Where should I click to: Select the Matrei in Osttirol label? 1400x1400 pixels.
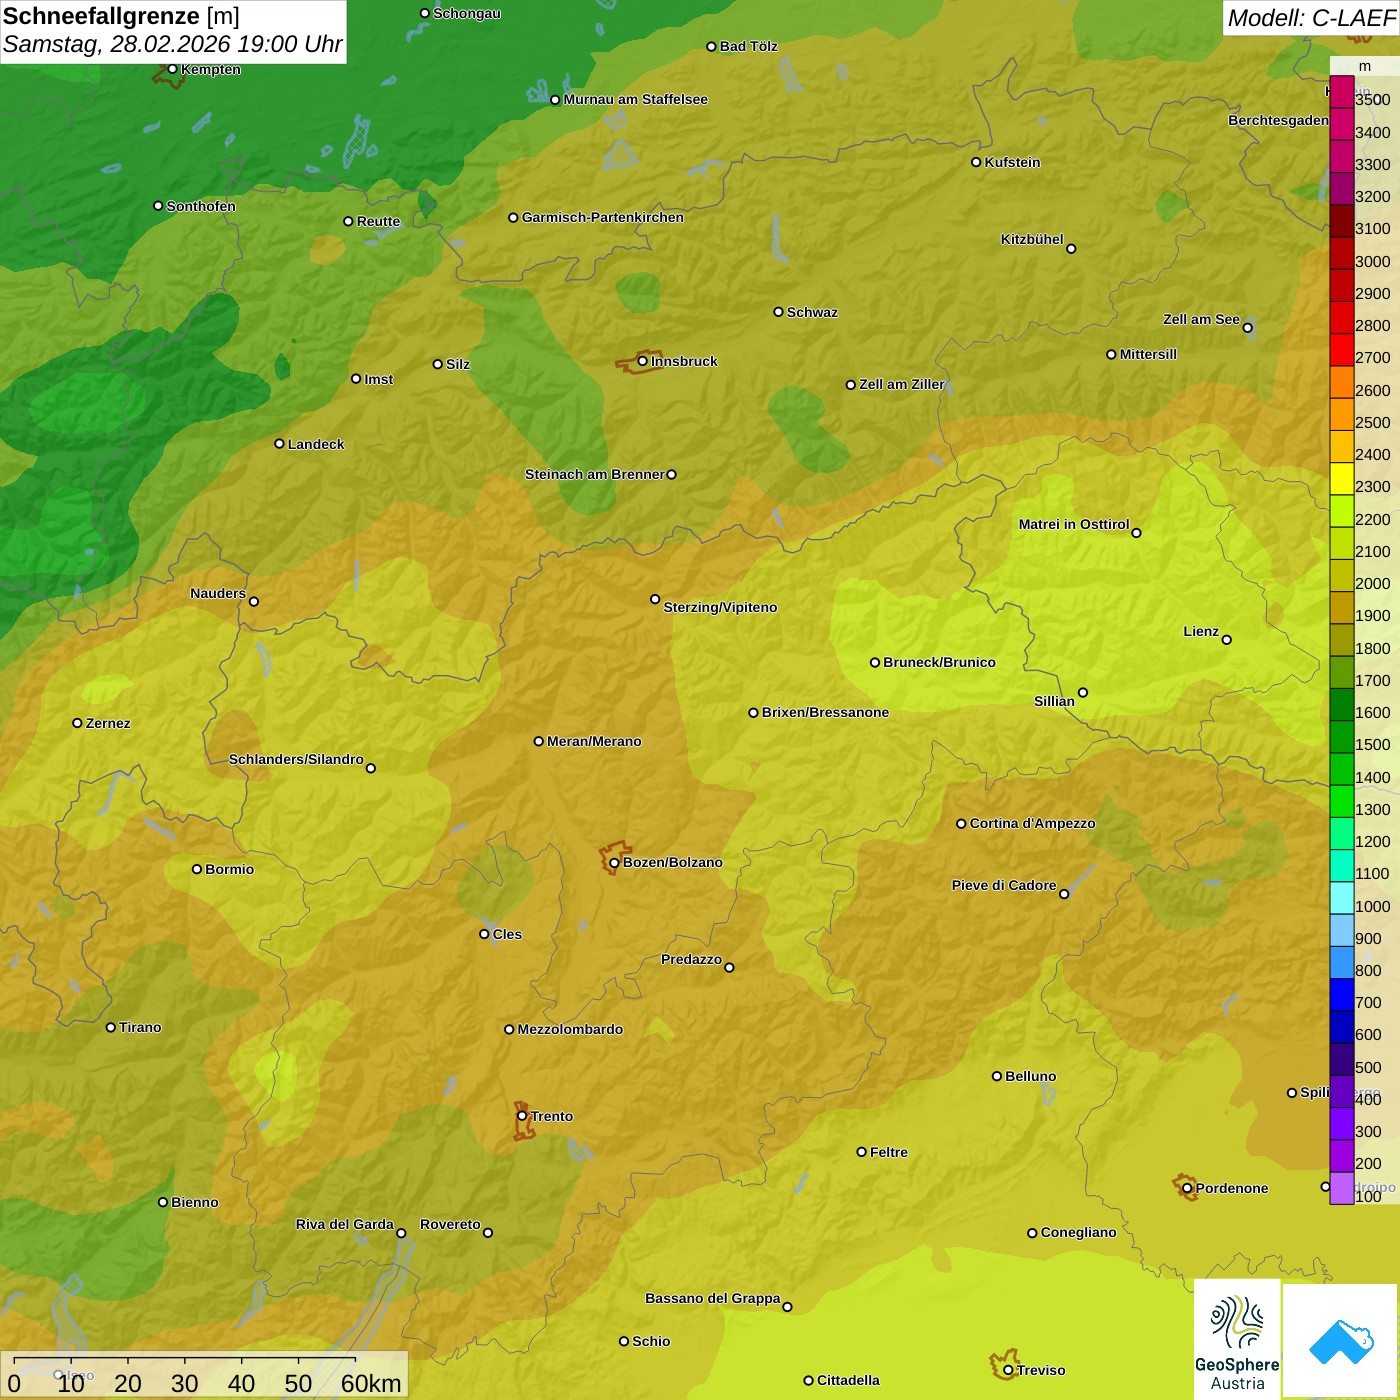coord(1074,524)
